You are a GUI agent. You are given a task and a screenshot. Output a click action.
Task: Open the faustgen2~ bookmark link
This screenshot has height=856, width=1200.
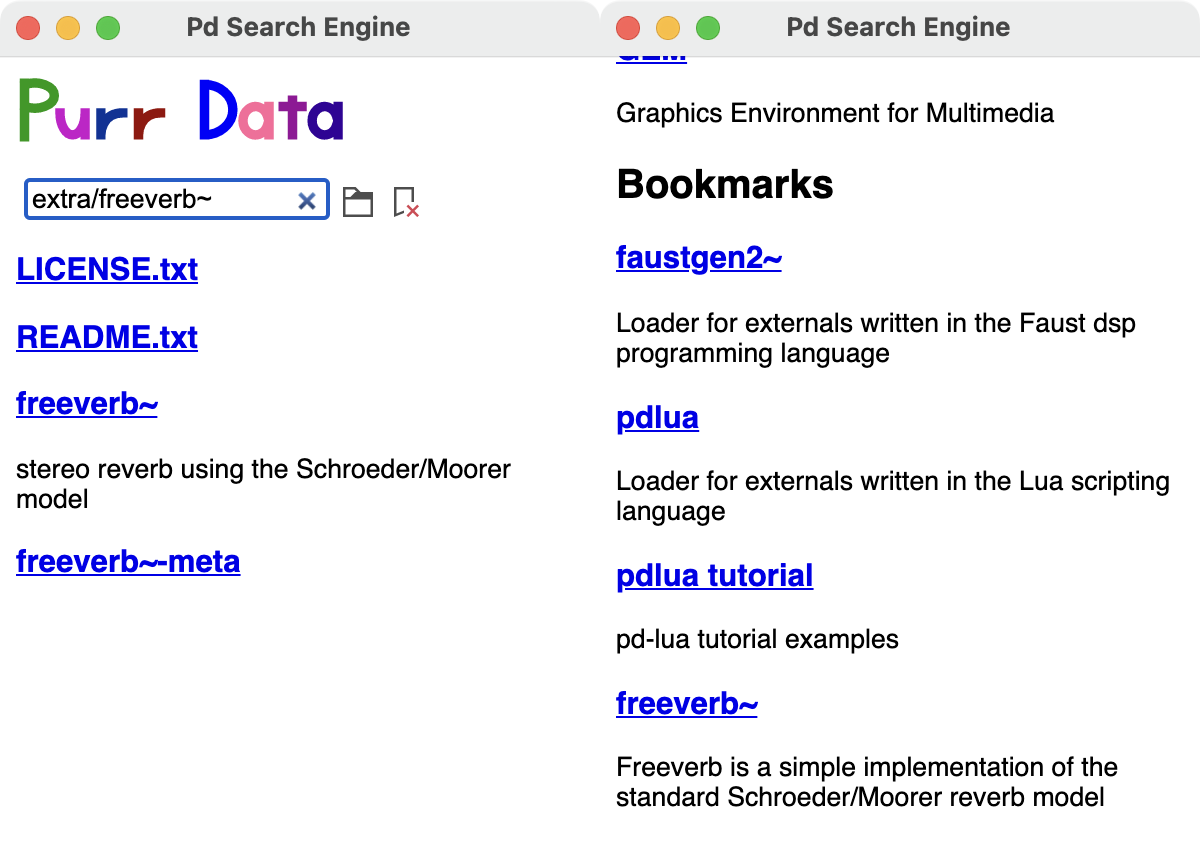click(x=699, y=258)
